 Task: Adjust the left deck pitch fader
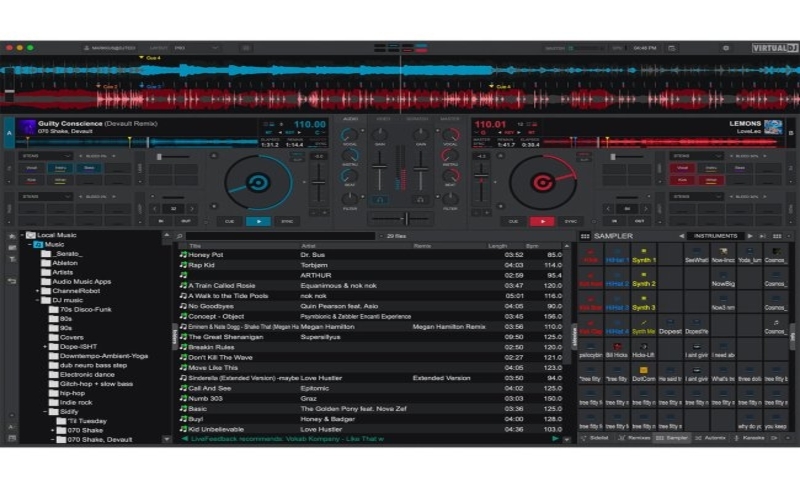pyautogui.click(x=318, y=182)
